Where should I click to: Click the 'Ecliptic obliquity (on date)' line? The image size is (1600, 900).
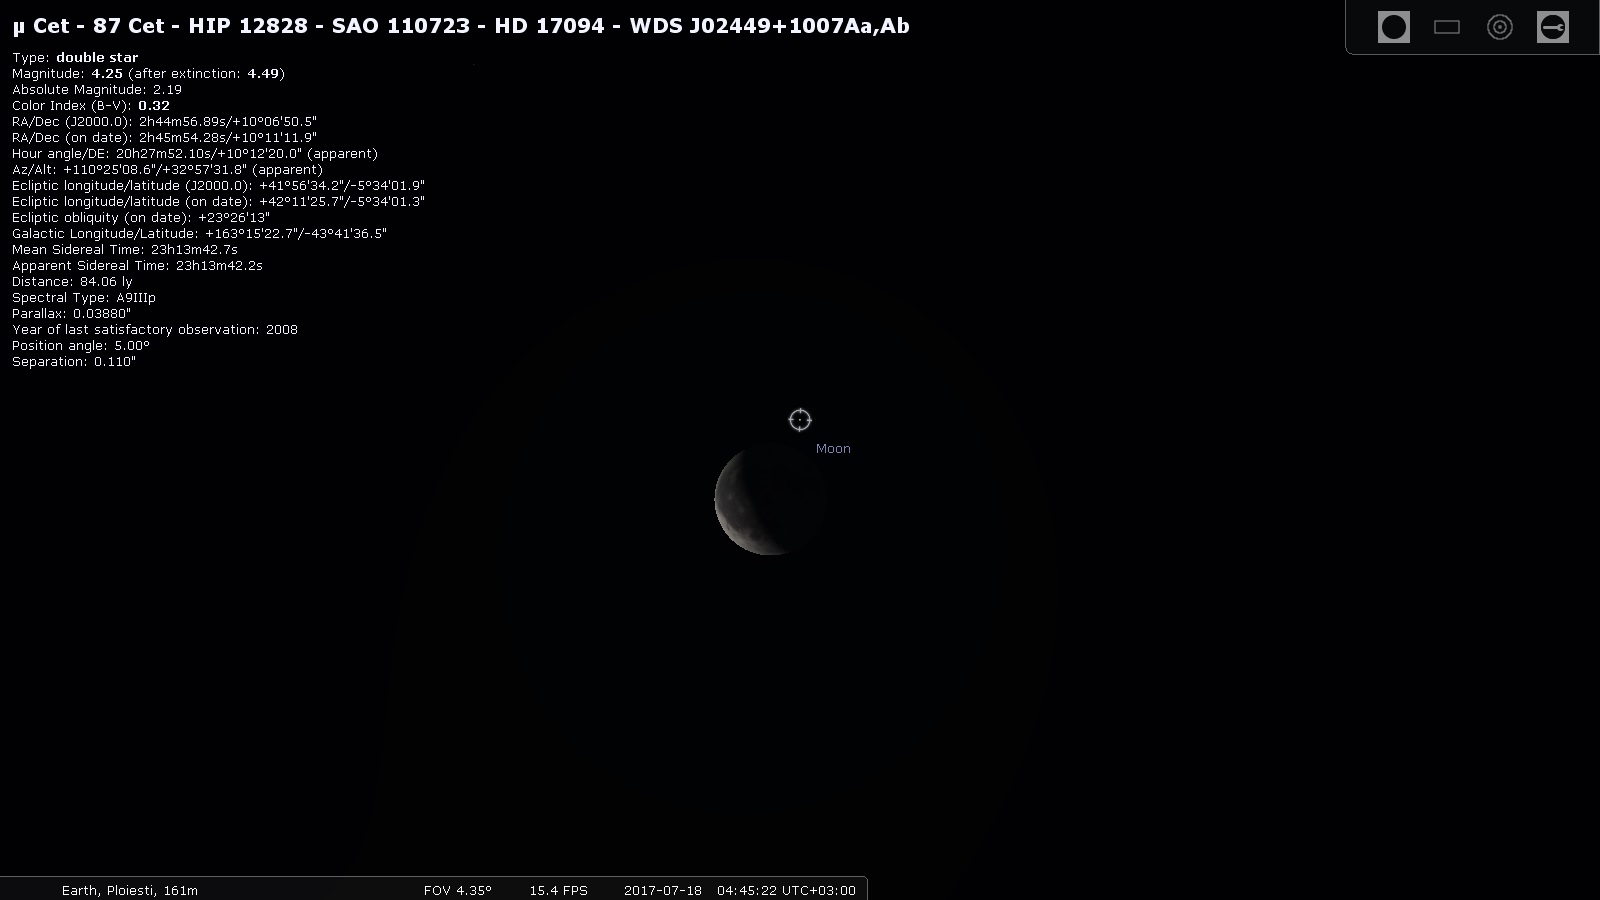click(x=141, y=218)
